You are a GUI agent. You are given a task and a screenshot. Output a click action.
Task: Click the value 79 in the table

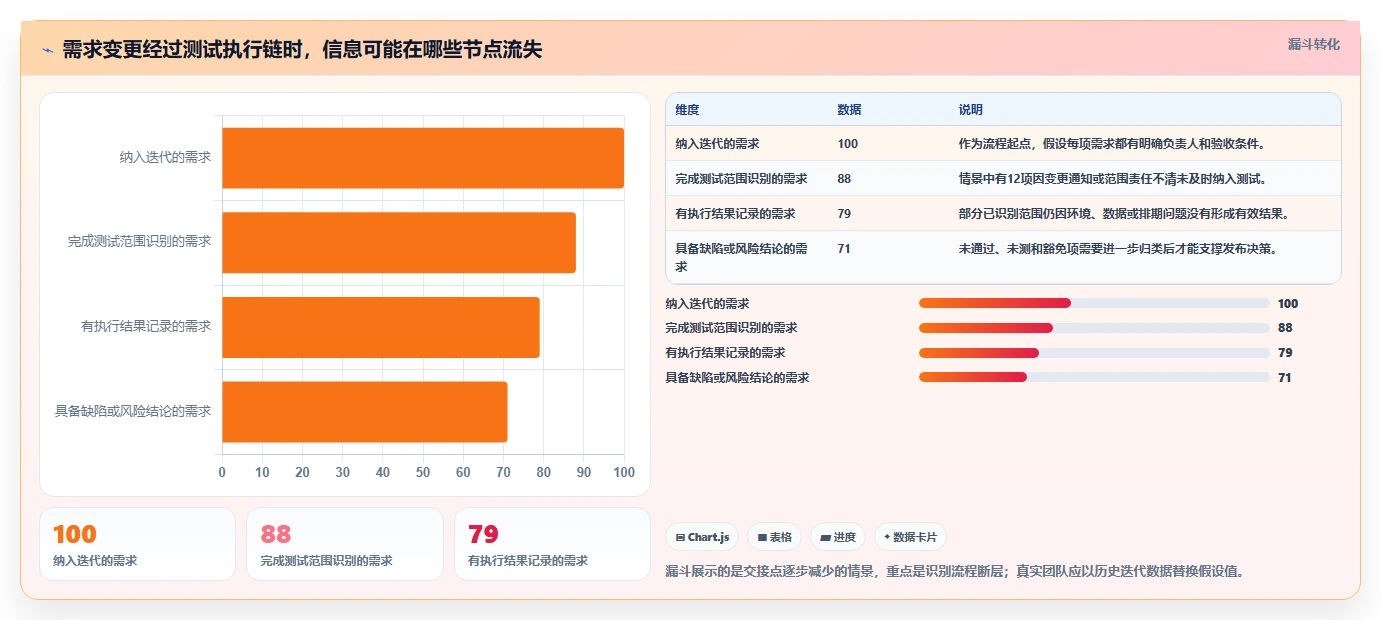click(844, 214)
